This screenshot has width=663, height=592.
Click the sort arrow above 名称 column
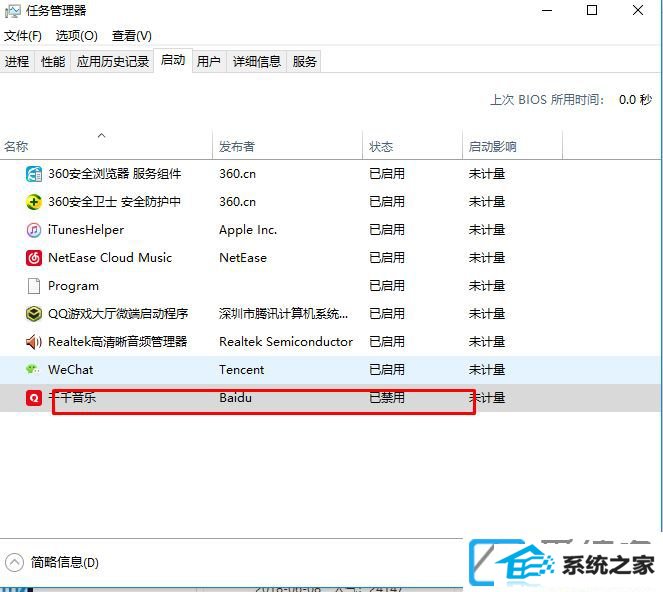(x=101, y=135)
